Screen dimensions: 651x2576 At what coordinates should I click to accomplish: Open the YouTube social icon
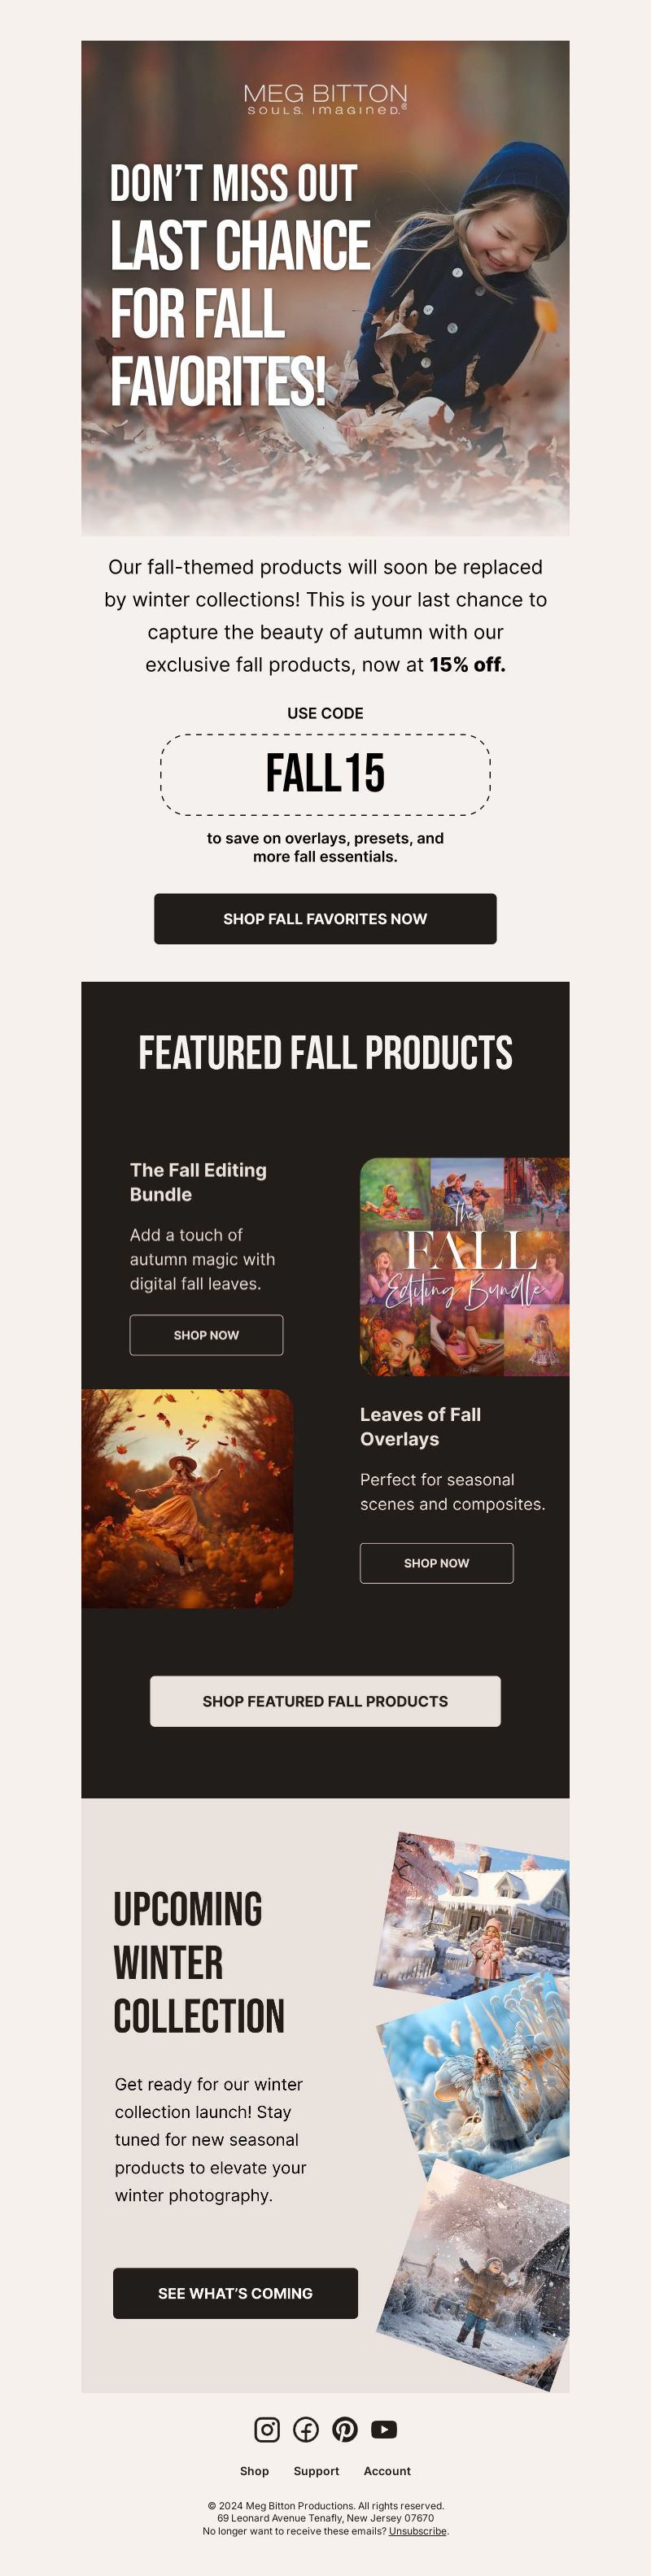point(384,2429)
